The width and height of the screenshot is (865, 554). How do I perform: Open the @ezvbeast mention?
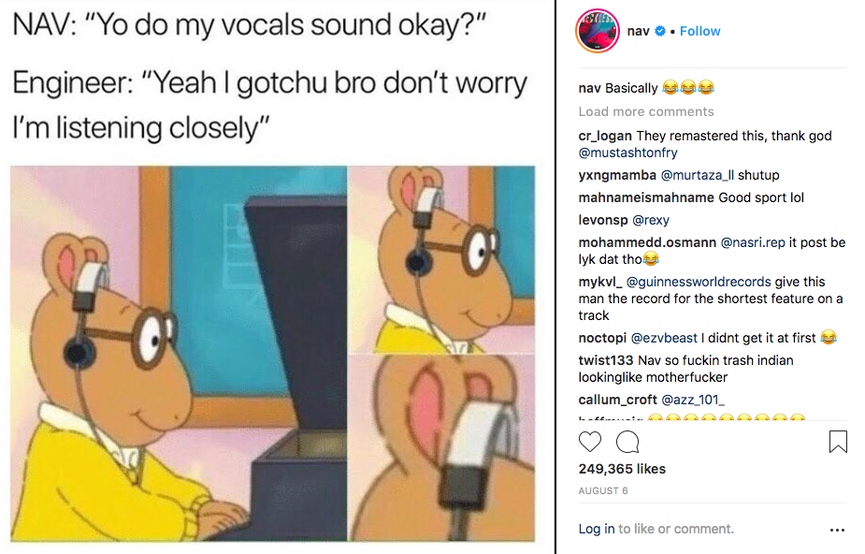pos(664,338)
